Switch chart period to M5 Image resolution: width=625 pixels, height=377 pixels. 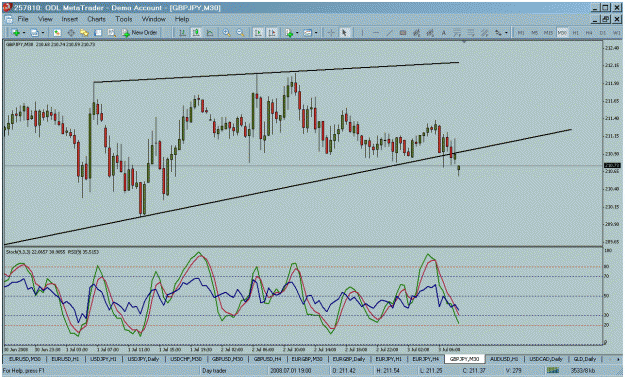(x=535, y=33)
